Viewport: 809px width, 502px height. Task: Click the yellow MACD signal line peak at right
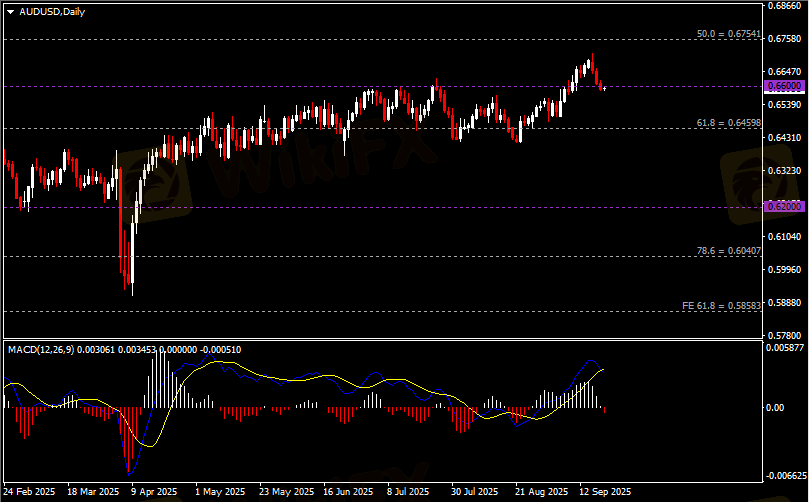[603, 369]
